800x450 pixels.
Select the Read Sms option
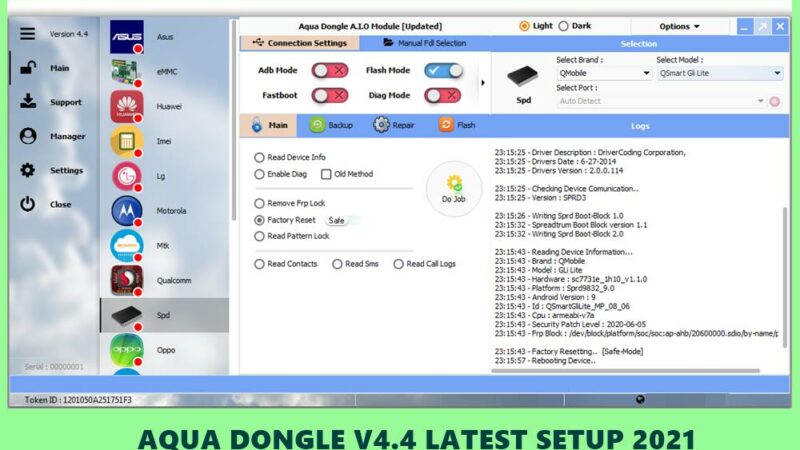[x=337, y=264]
